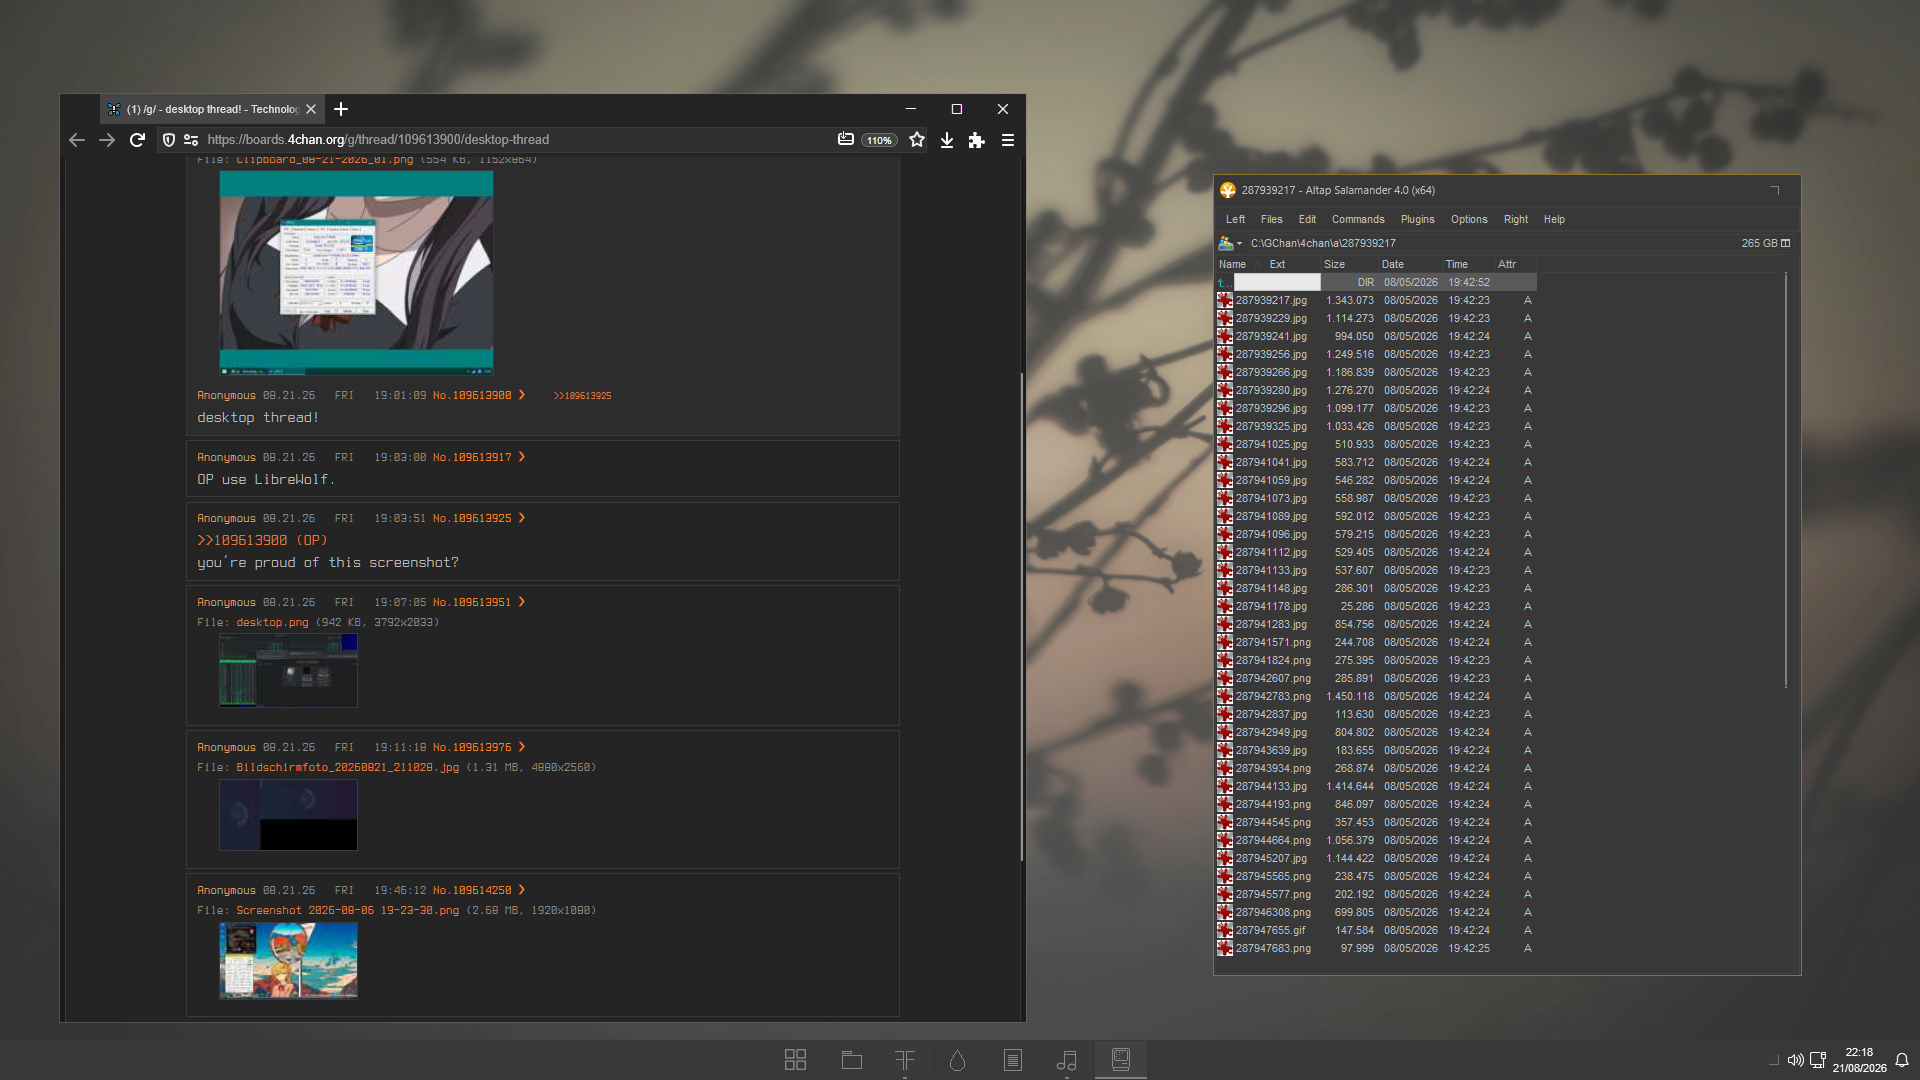Follow the >>109613900 (OP) quote link

pyautogui.click(x=262, y=540)
